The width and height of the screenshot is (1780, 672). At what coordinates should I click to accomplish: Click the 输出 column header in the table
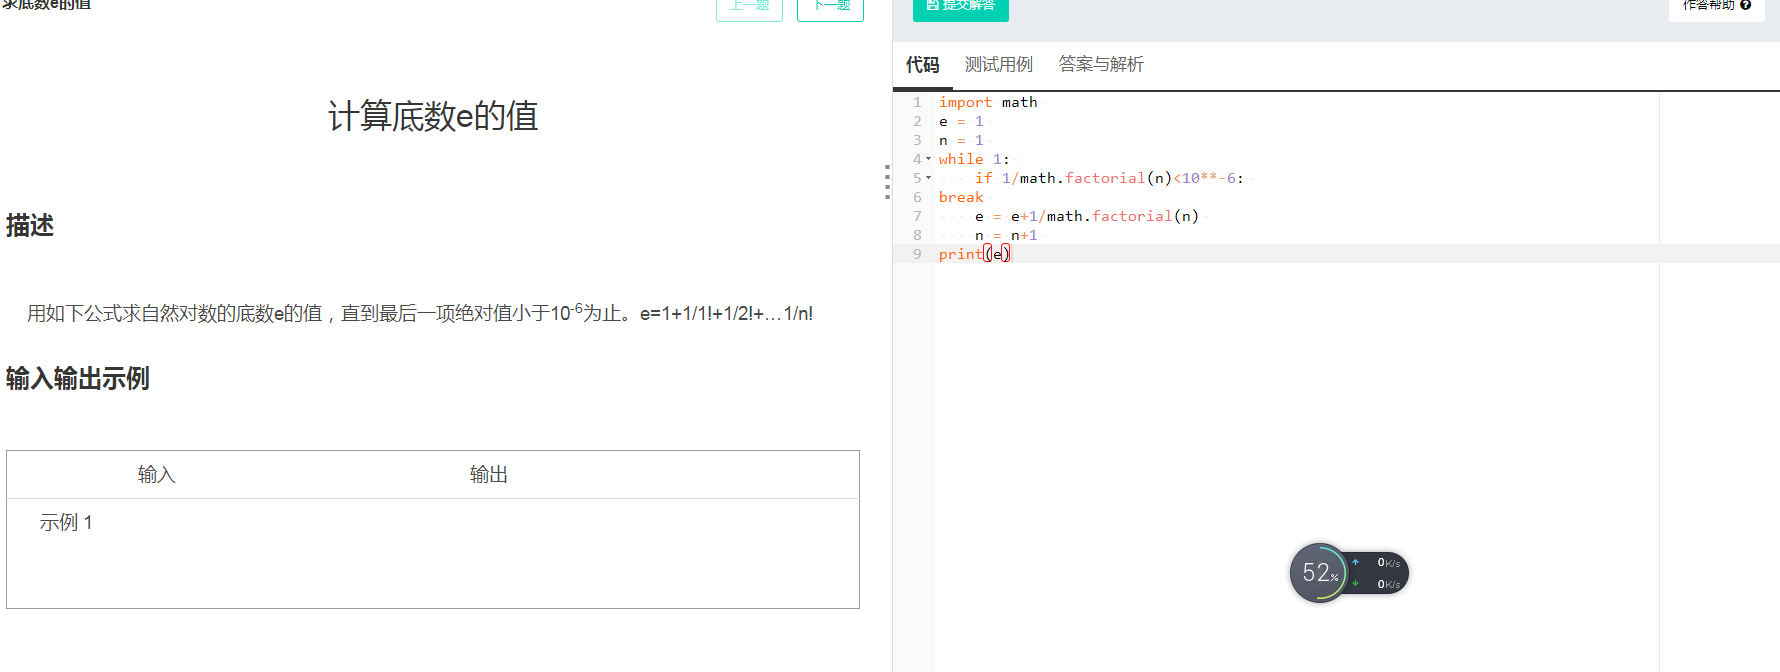(489, 475)
